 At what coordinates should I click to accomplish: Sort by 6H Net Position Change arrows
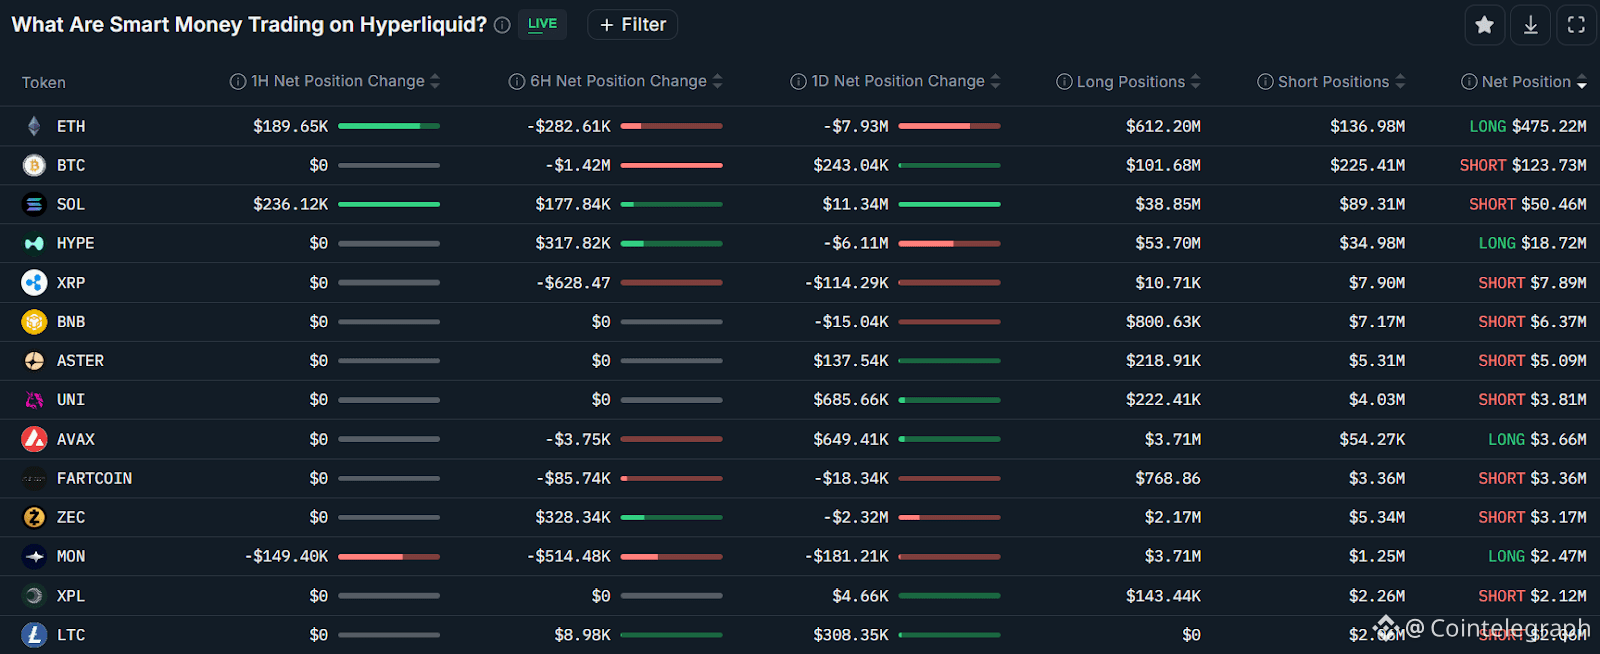pyautogui.click(x=717, y=82)
